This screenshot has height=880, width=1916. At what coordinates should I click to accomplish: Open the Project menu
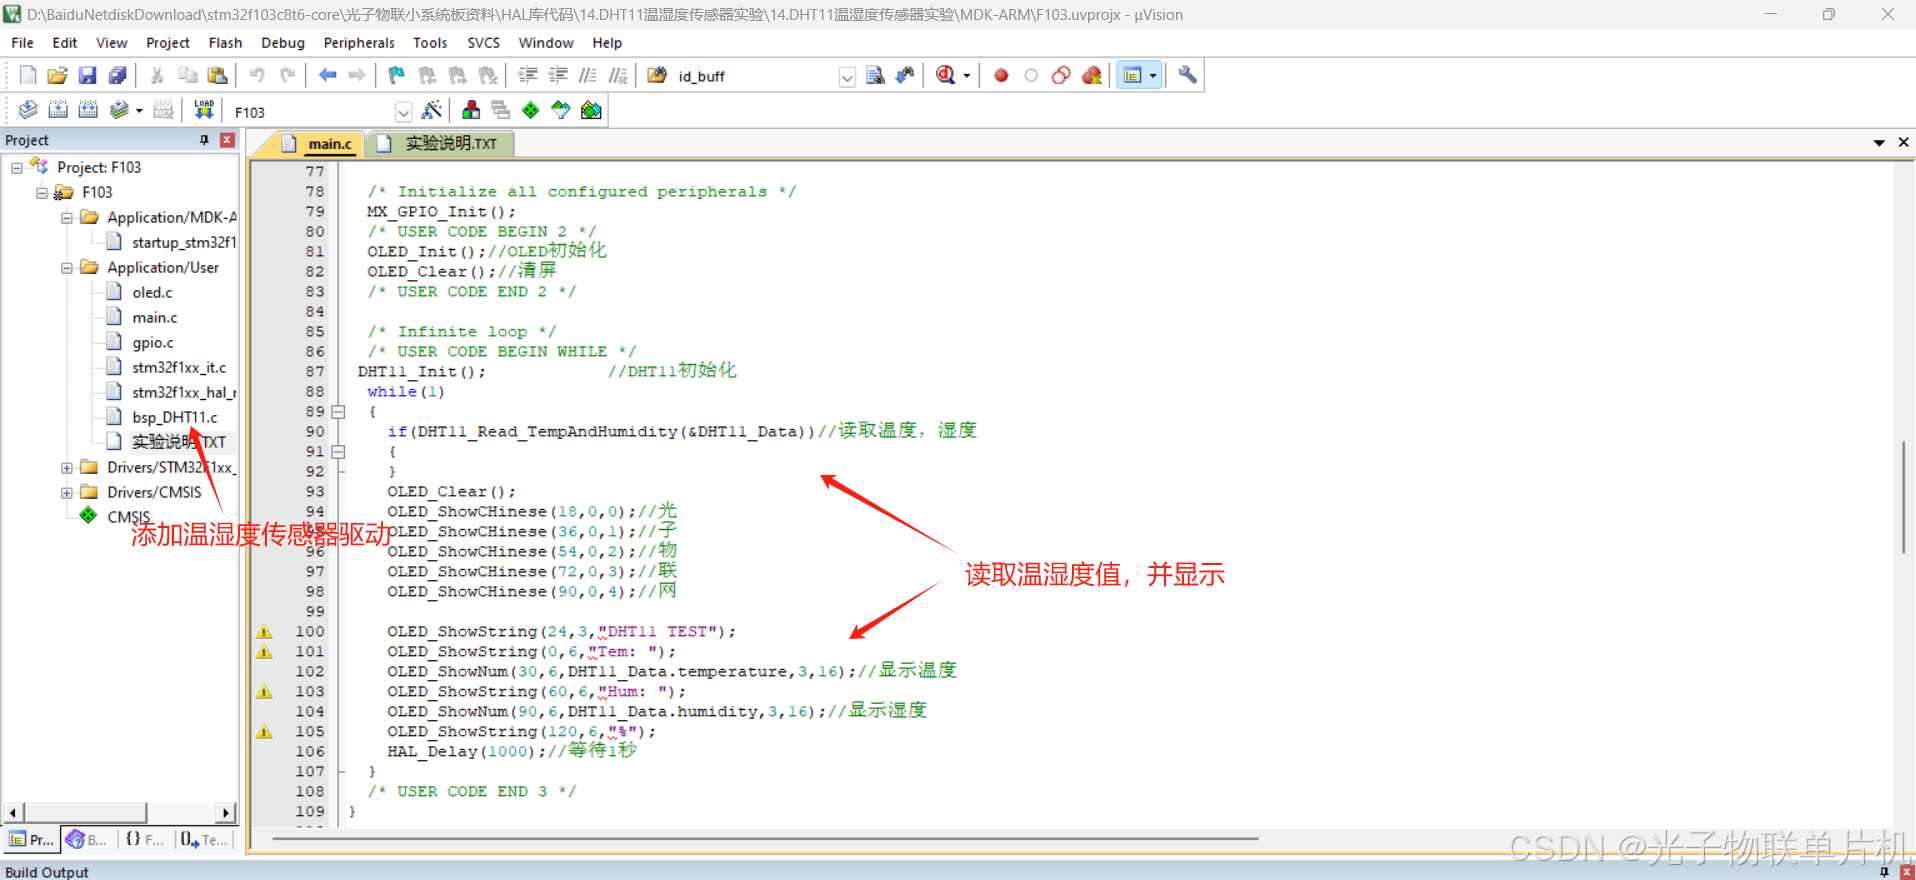coord(168,43)
